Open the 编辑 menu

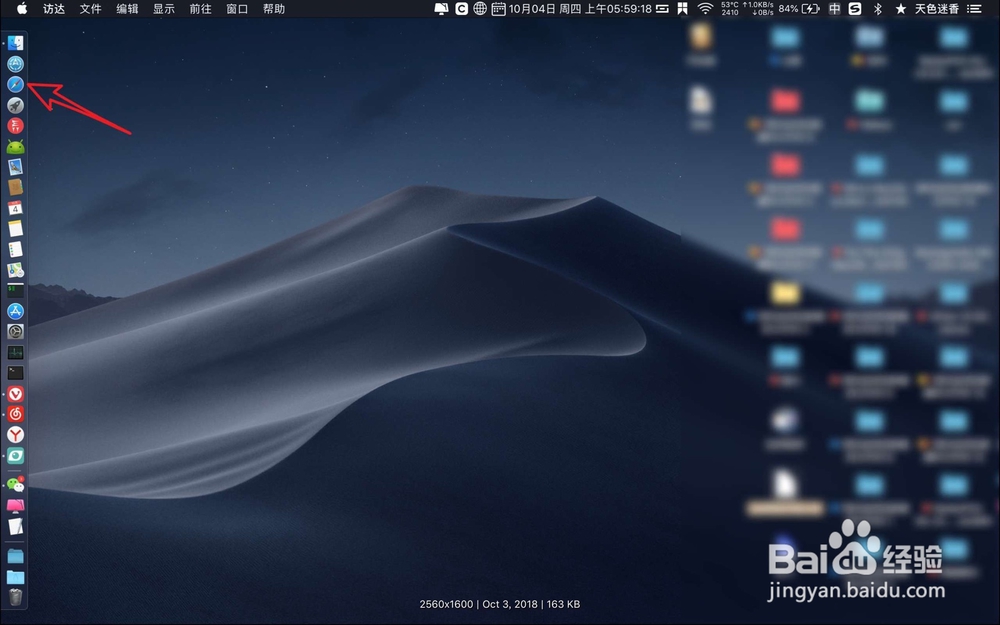point(128,9)
